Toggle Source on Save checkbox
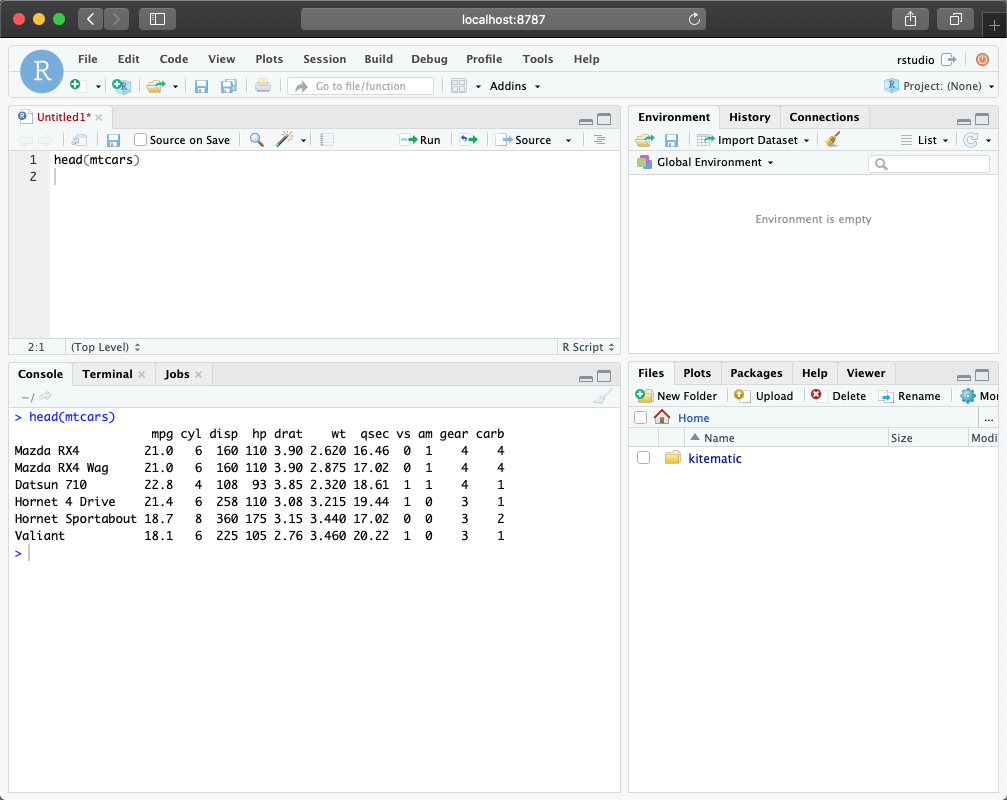The width and height of the screenshot is (1007, 800). 140,139
